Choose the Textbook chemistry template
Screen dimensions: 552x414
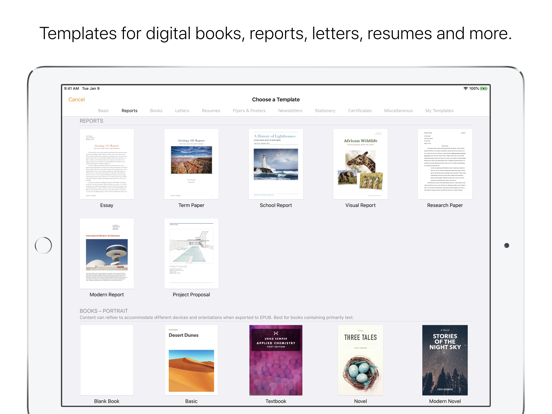tap(276, 360)
